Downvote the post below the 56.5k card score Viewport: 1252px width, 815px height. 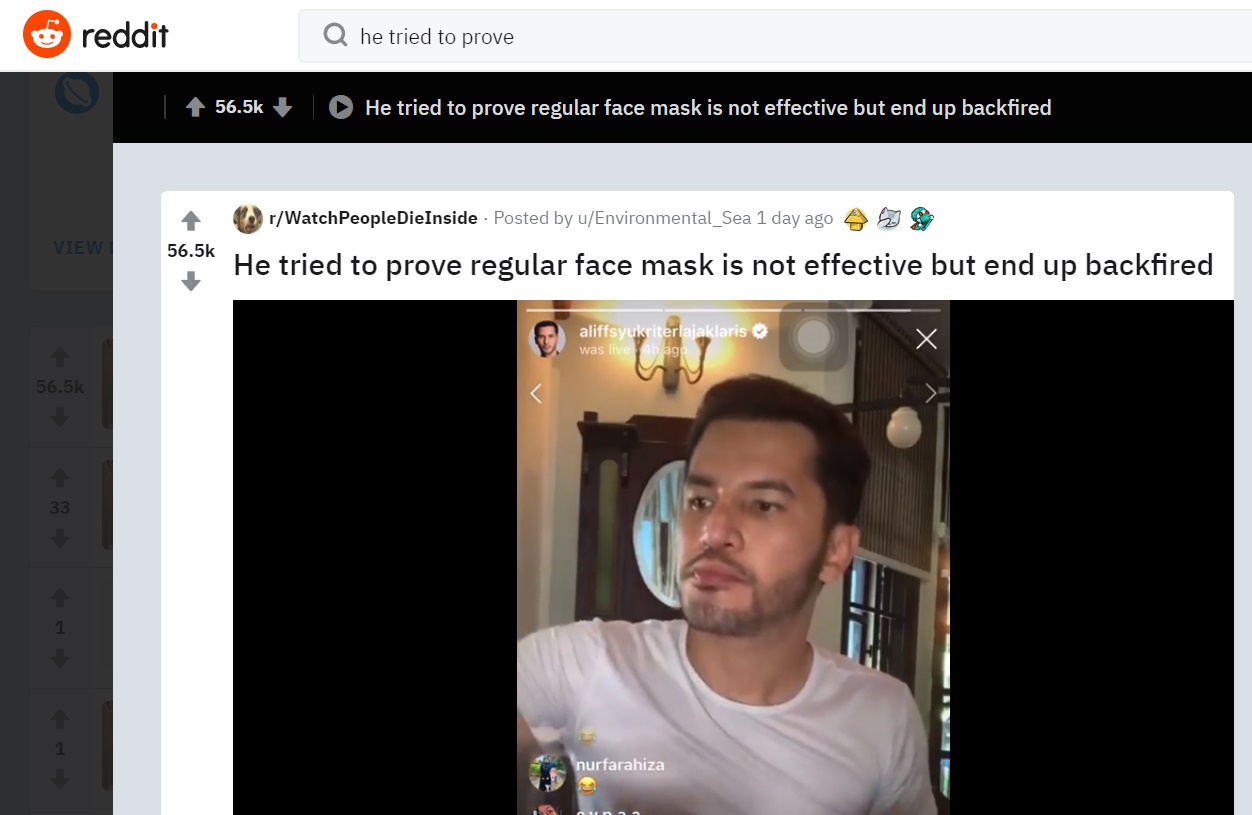pos(191,282)
